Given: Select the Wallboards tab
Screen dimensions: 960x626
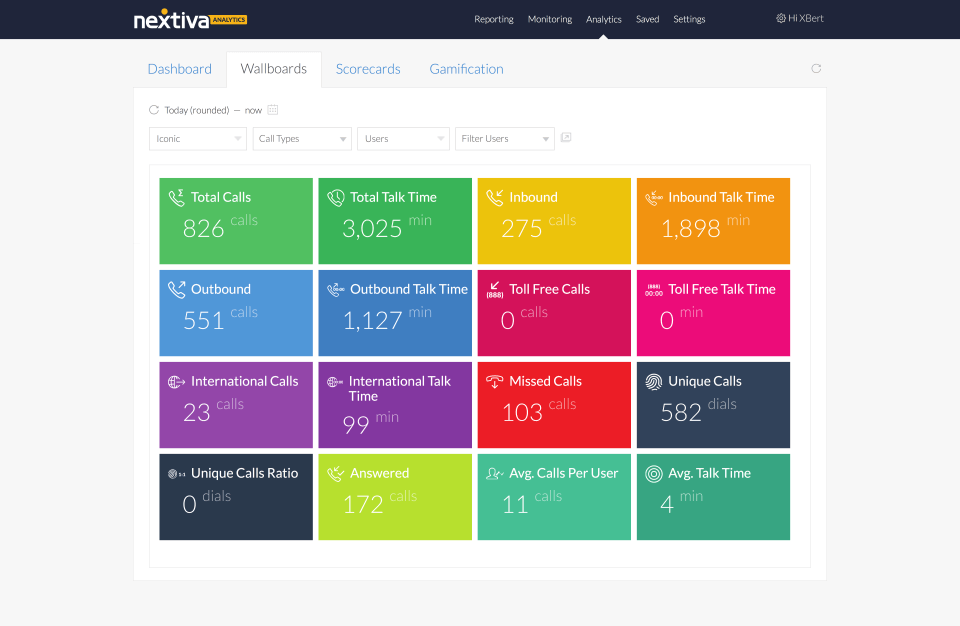Looking at the screenshot, I should point(274,69).
